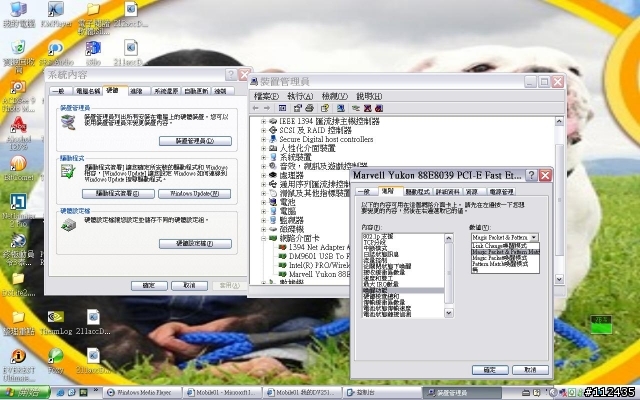Expand the Secure Digital host controllers node

(263, 139)
